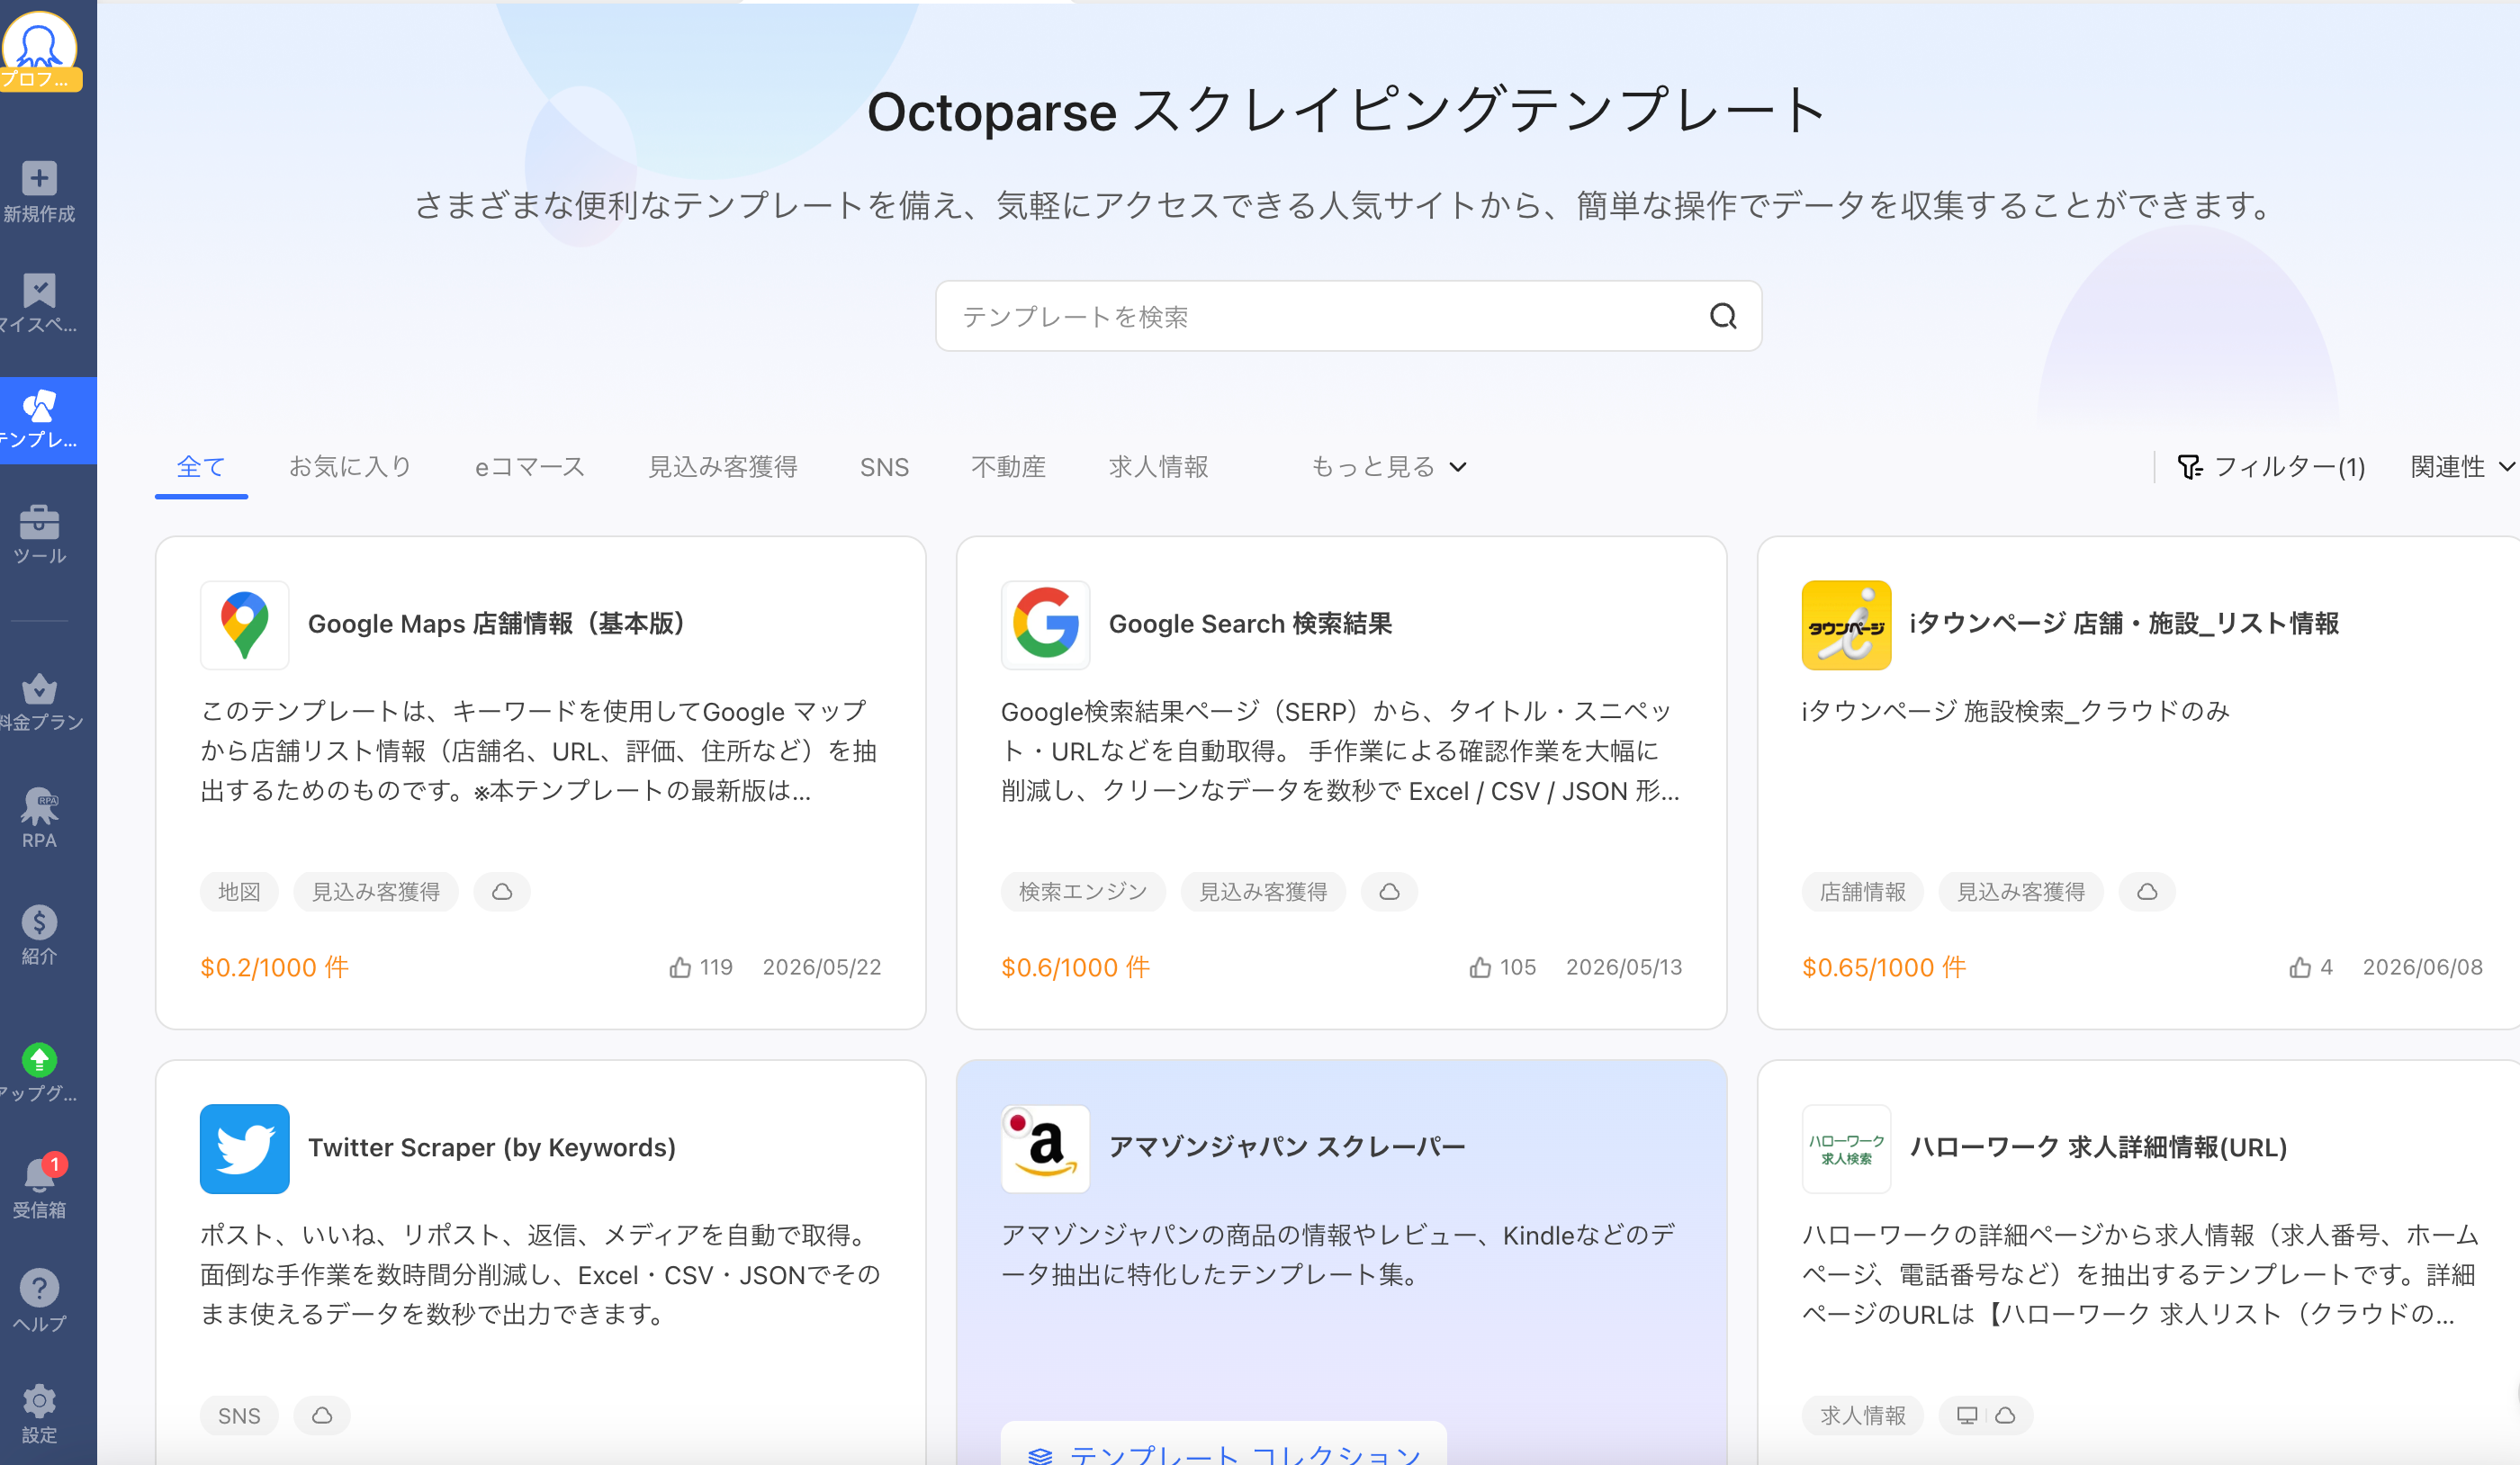Switch to the 不動産 tab

coord(1008,467)
